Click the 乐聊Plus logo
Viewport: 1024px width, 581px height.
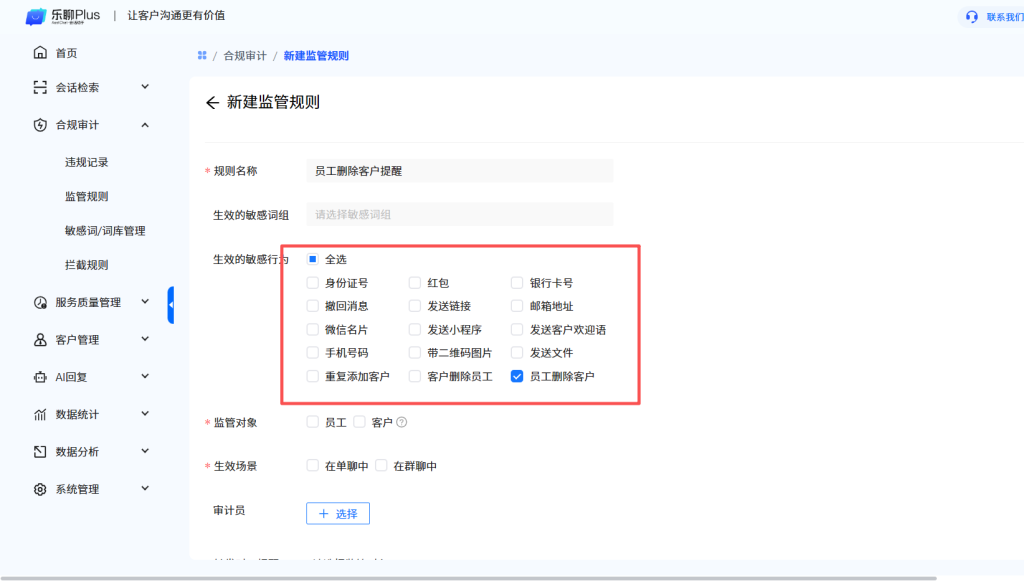tap(66, 16)
